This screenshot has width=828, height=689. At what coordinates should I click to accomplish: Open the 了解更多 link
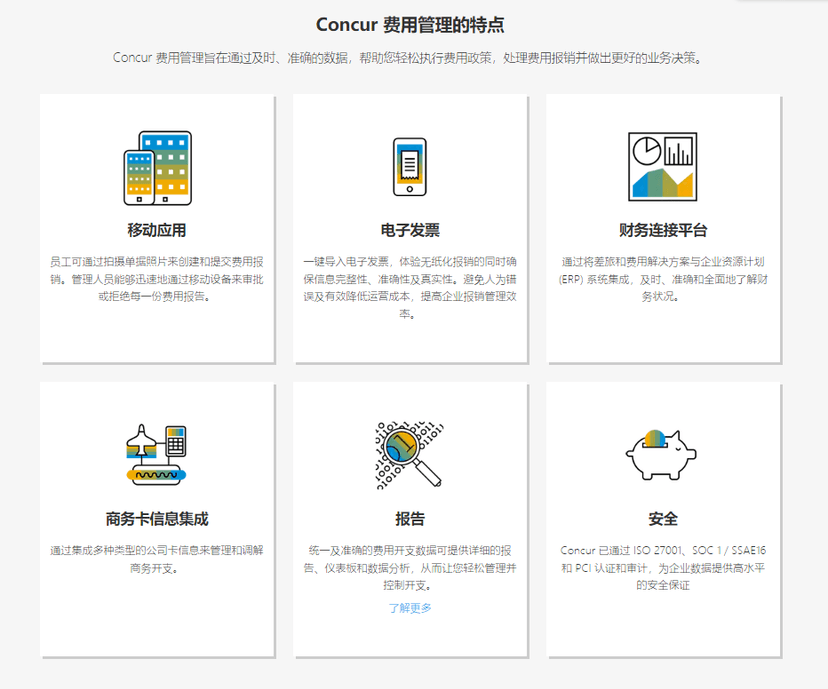pos(410,608)
